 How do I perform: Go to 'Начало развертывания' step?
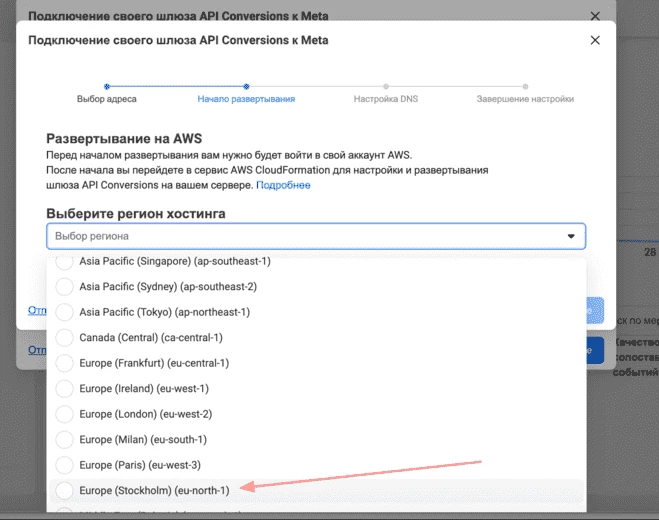point(246,99)
